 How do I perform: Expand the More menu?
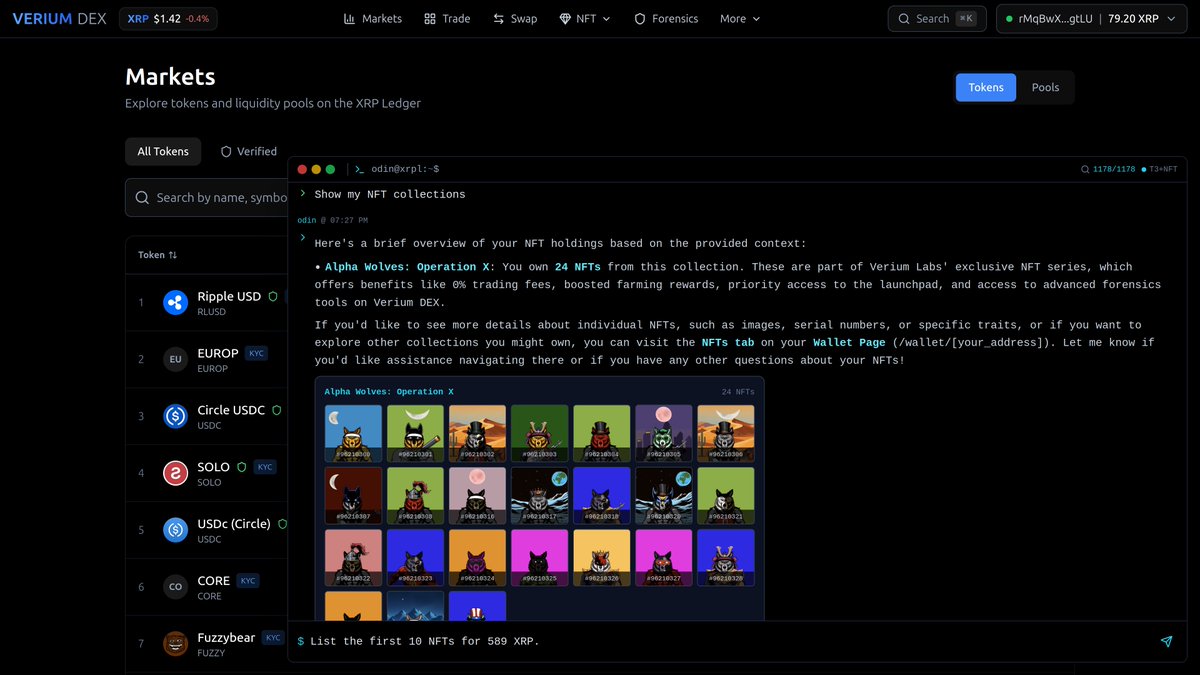click(x=740, y=18)
